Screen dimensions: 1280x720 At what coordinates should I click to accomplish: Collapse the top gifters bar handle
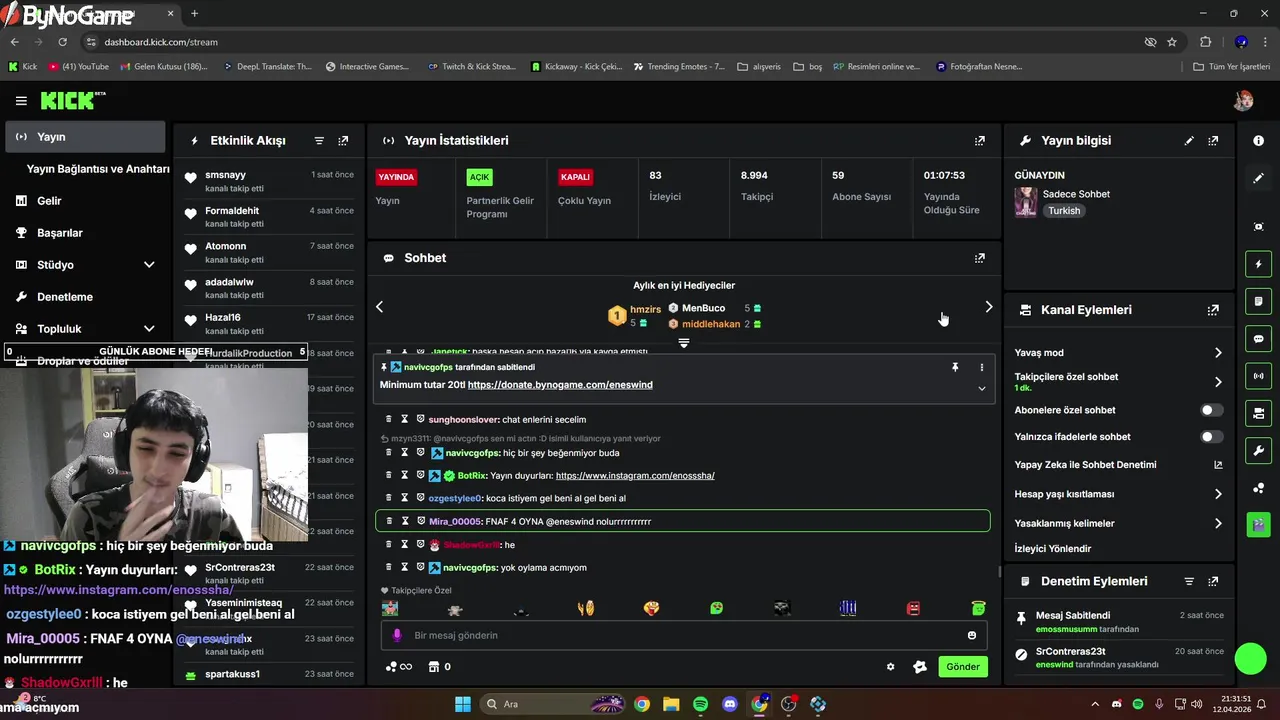pos(684,343)
